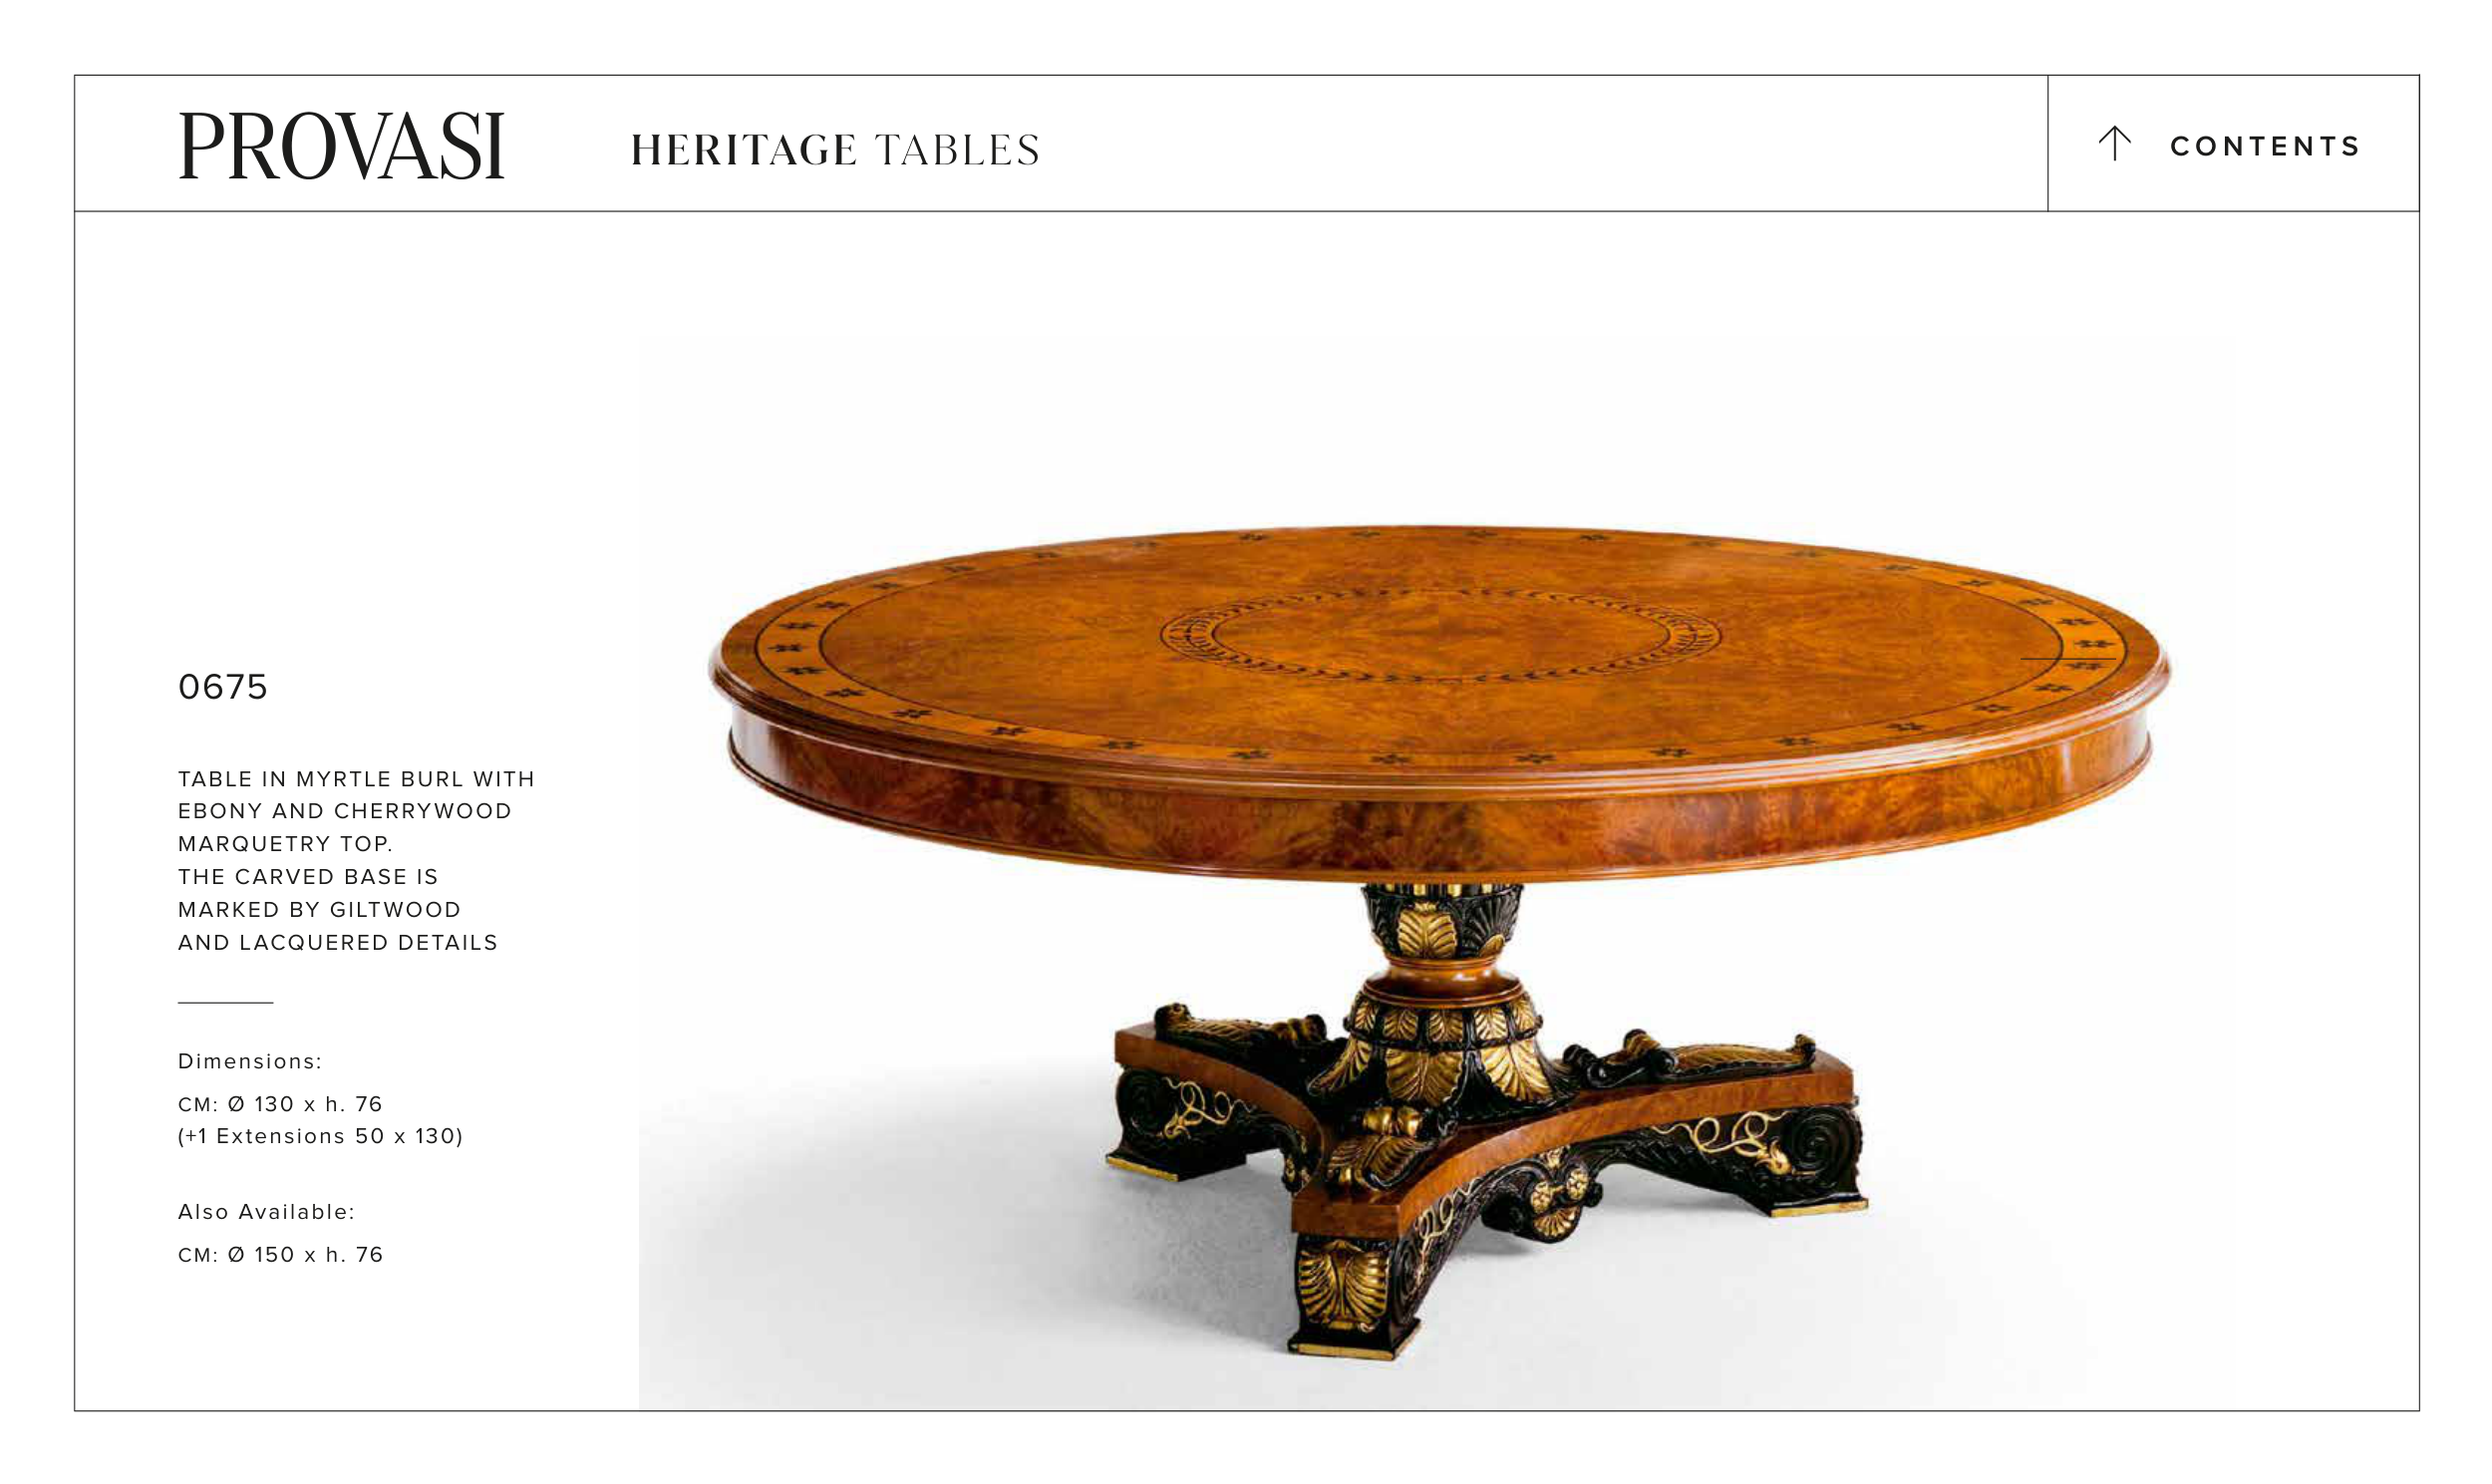This screenshot has height=1484, width=2492.
Task: Click the product code 0675
Action: coord(223,687)
